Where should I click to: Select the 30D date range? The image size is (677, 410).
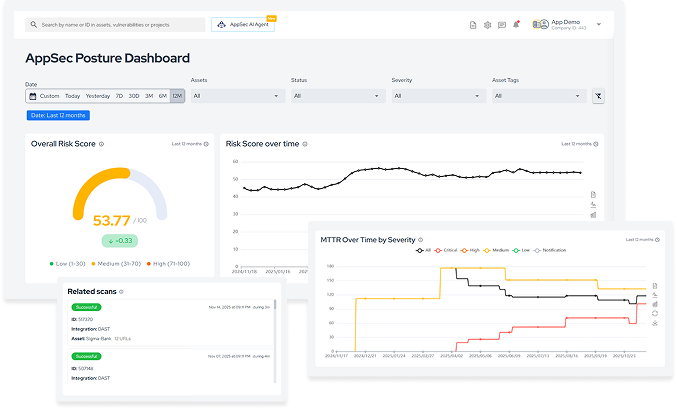pyautogui.click(x=134, y=96)
